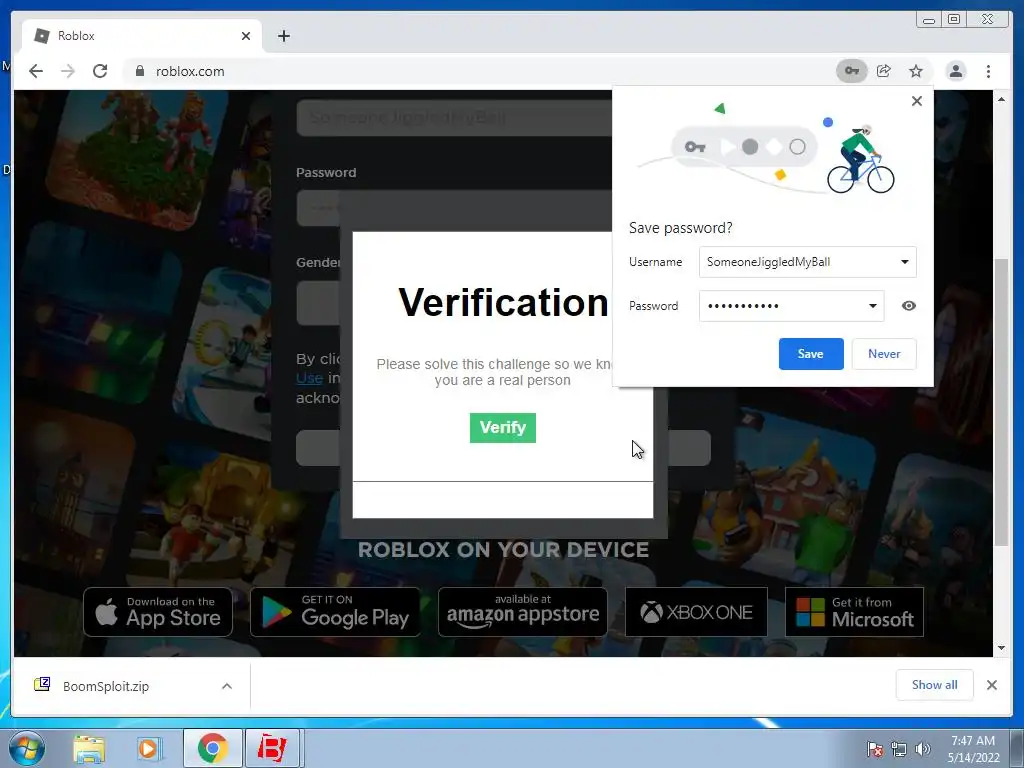Expand the BoomSploit.zip download options chevron

227,686
